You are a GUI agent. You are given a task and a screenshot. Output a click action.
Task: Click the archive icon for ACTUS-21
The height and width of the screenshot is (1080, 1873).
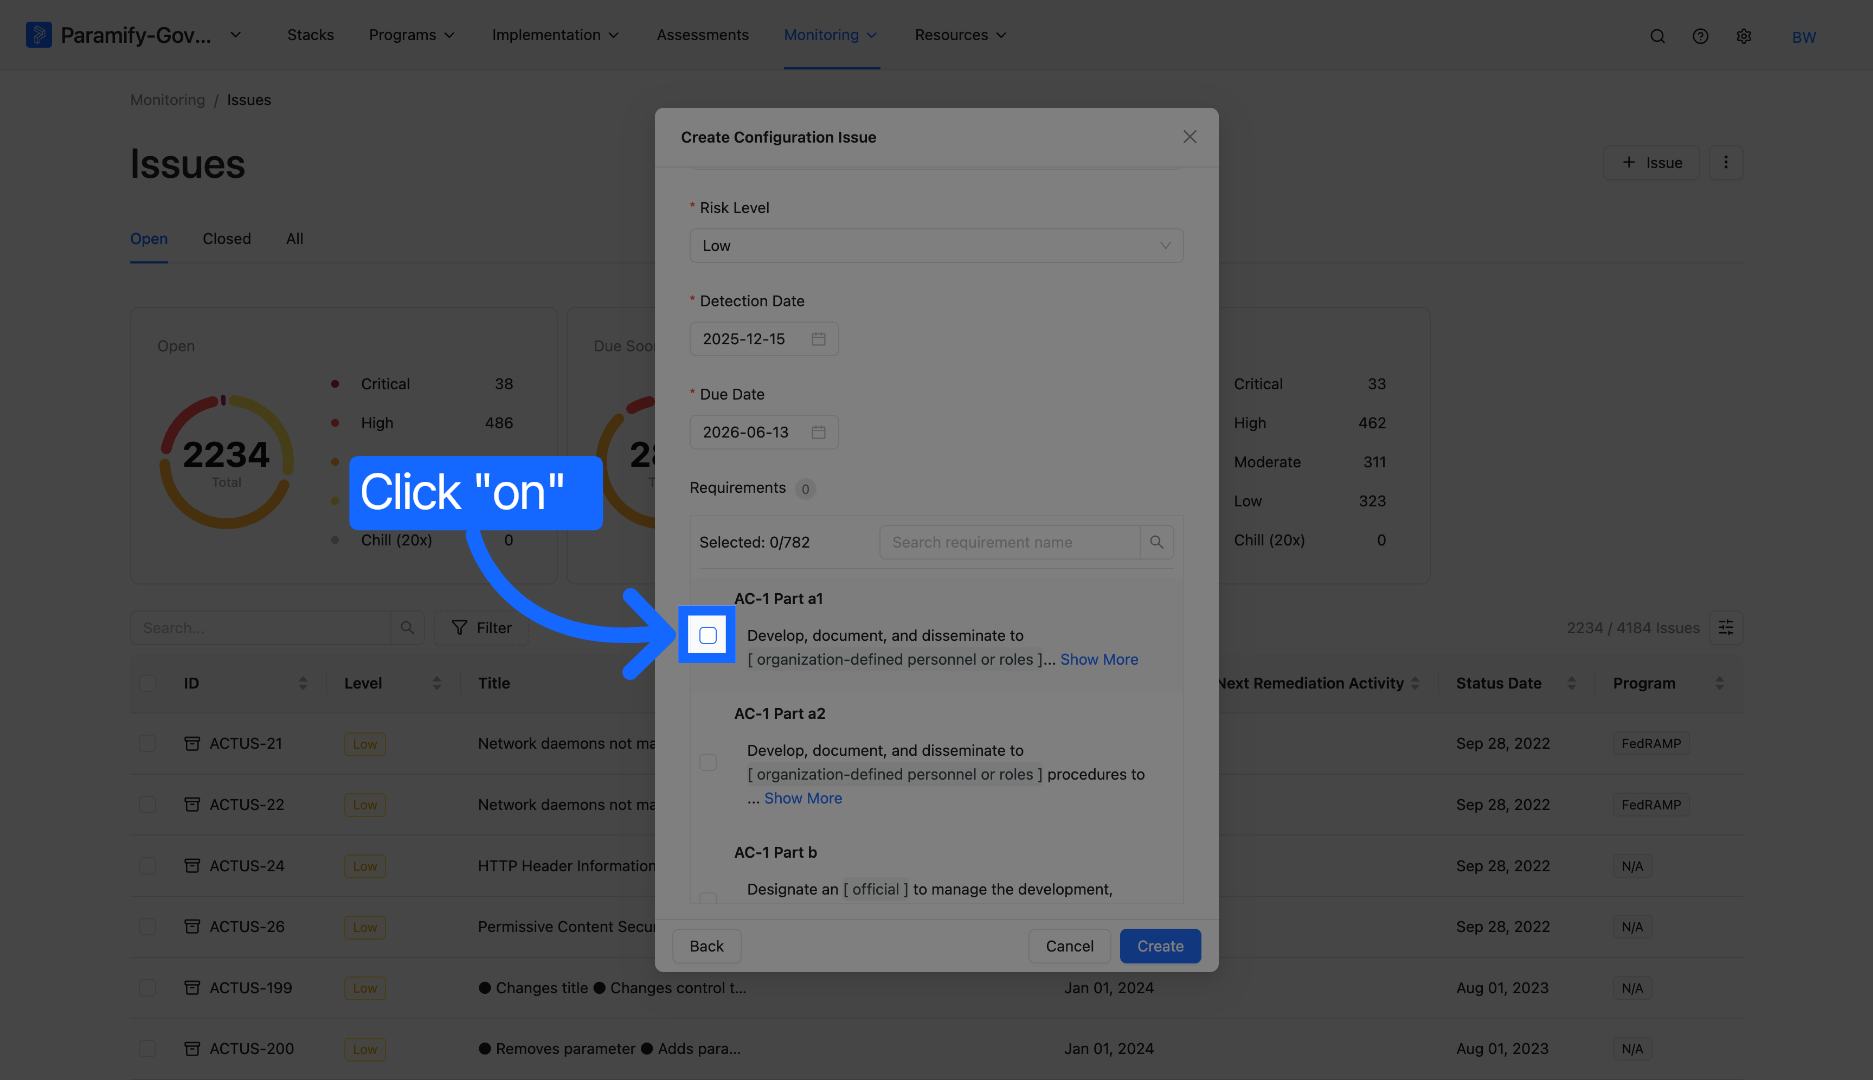point(192,744)
